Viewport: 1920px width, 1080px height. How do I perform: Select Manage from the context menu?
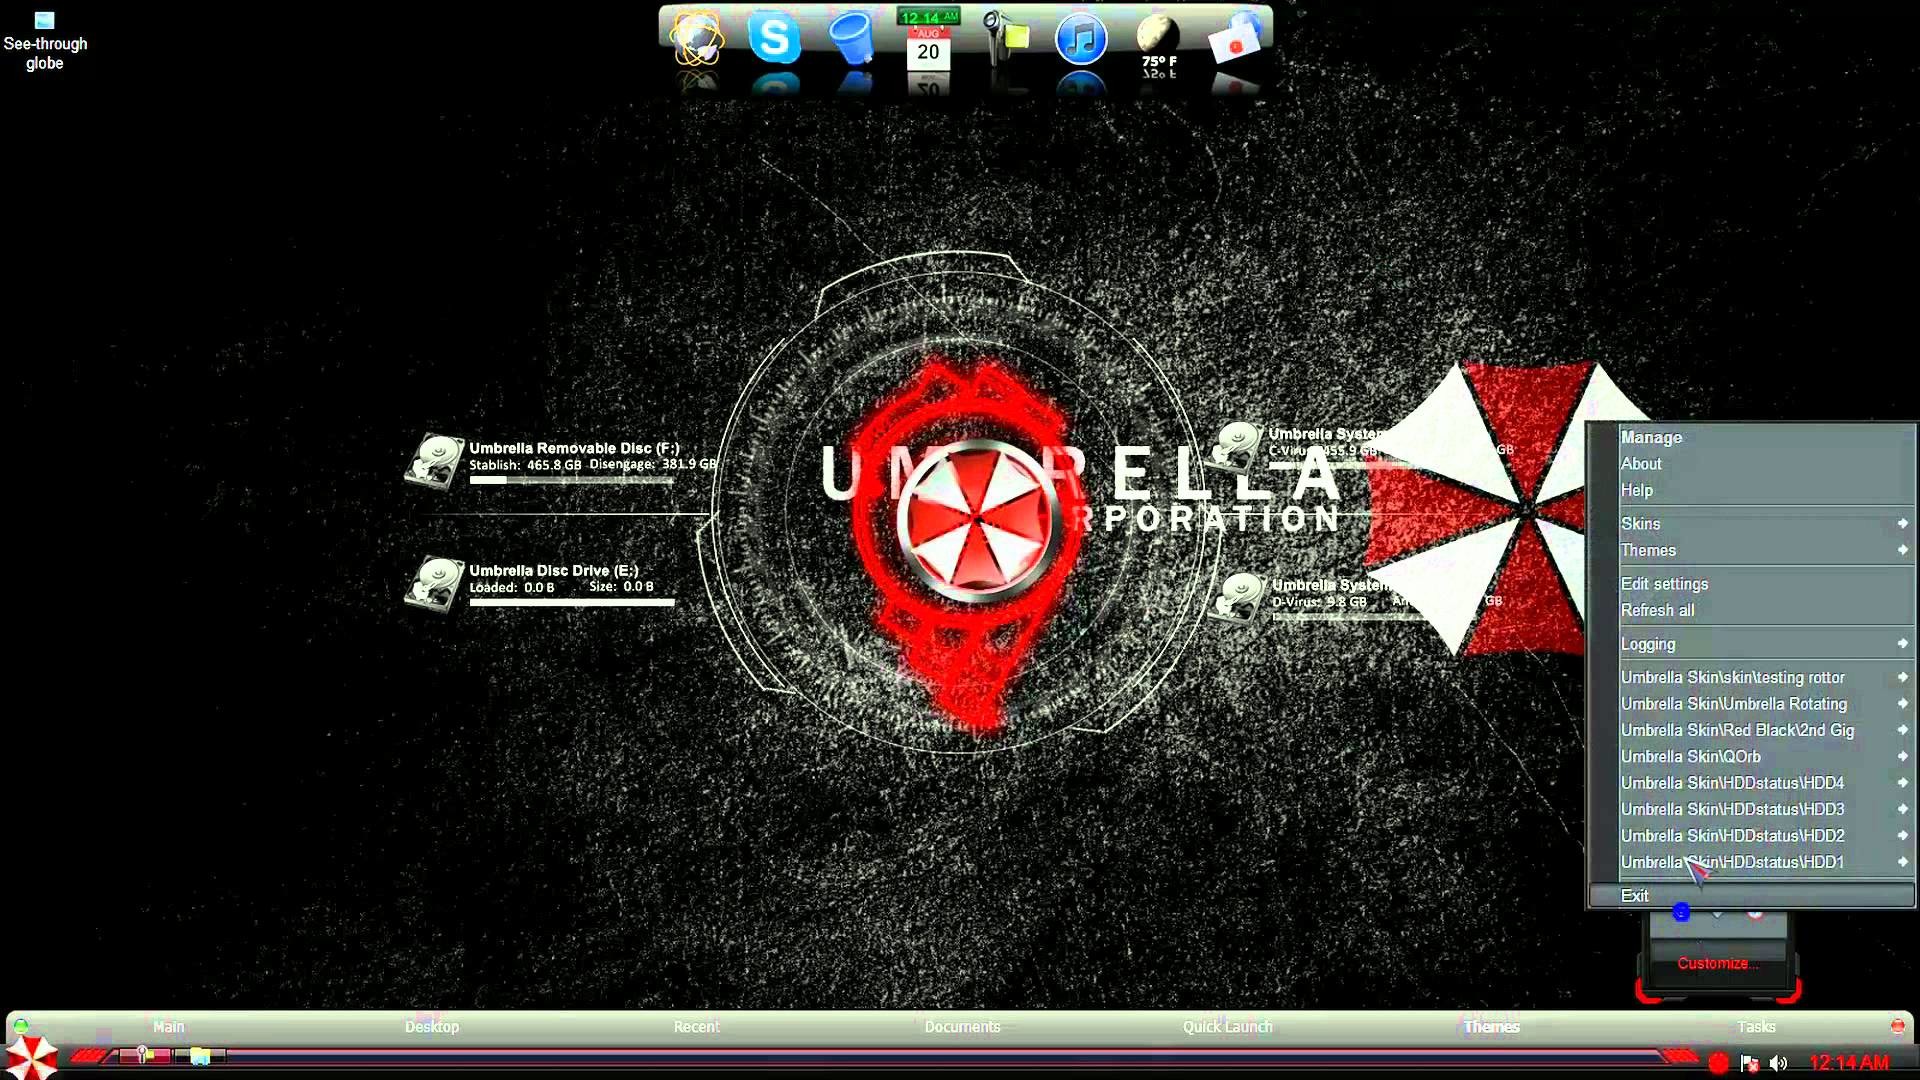pyautogui.click(x=1652, y=437)
